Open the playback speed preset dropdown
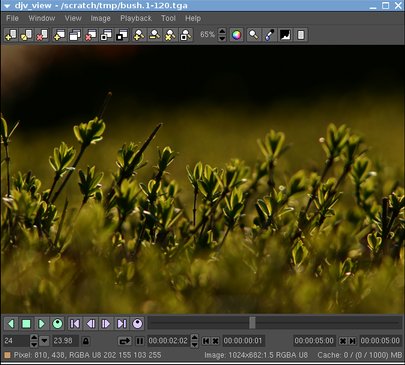The image size is (405, 365). [44, 341]
